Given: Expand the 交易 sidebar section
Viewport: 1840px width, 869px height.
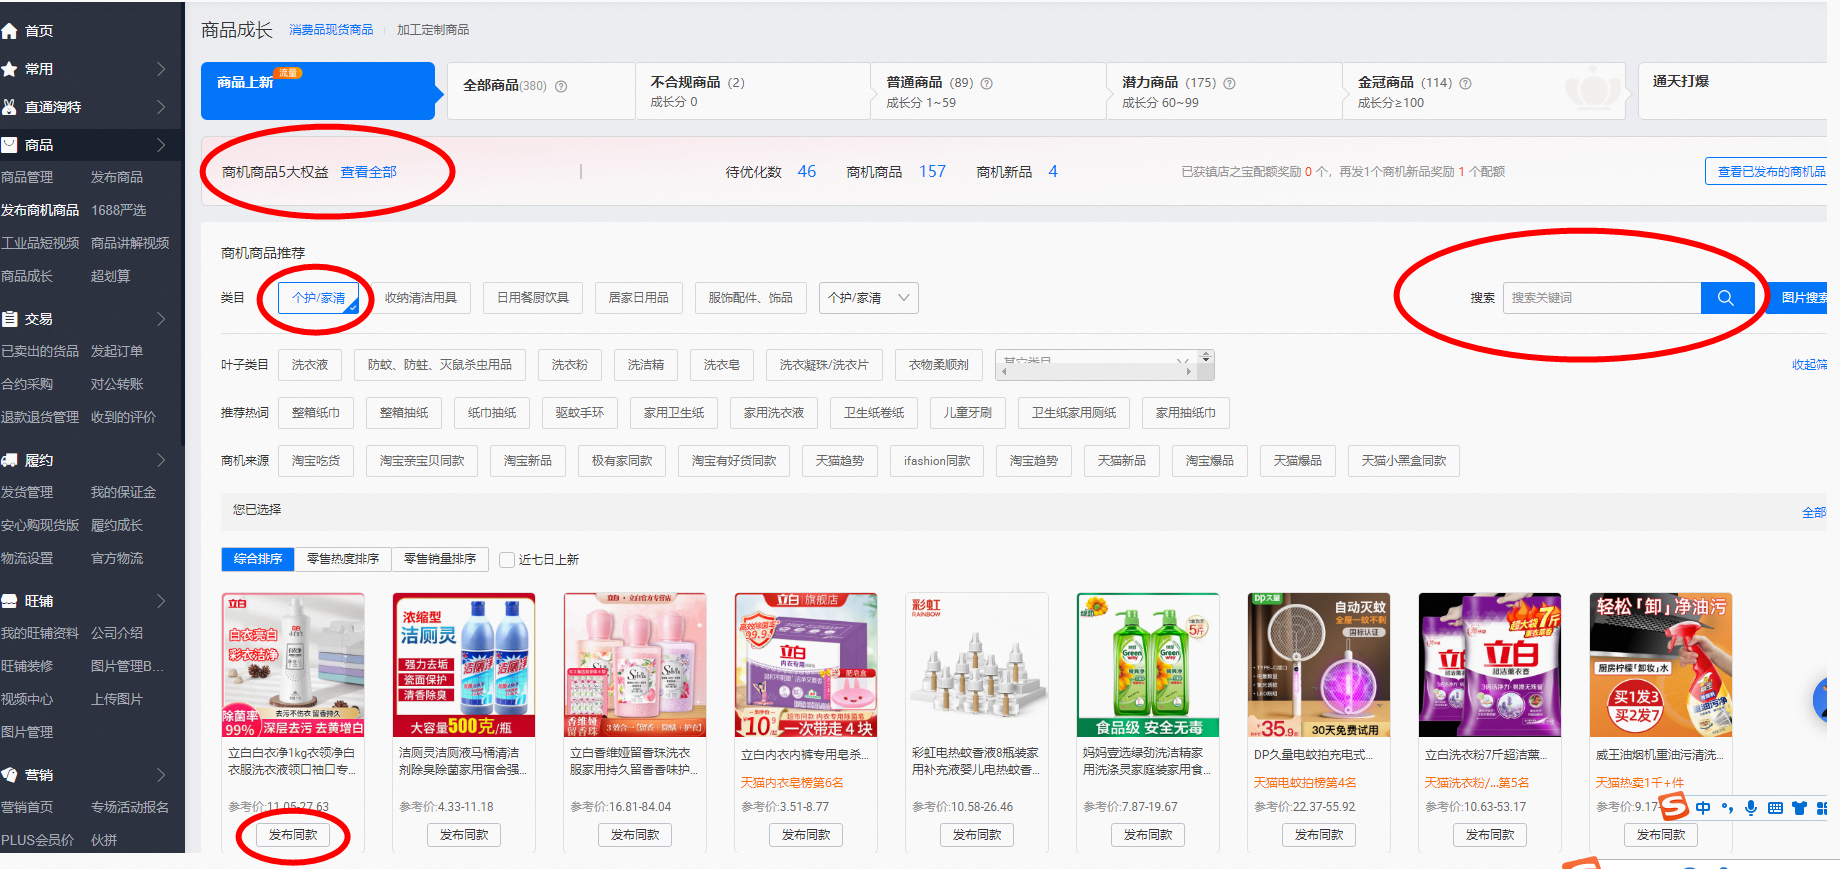Looking at the screenshot, I should 90,319.
